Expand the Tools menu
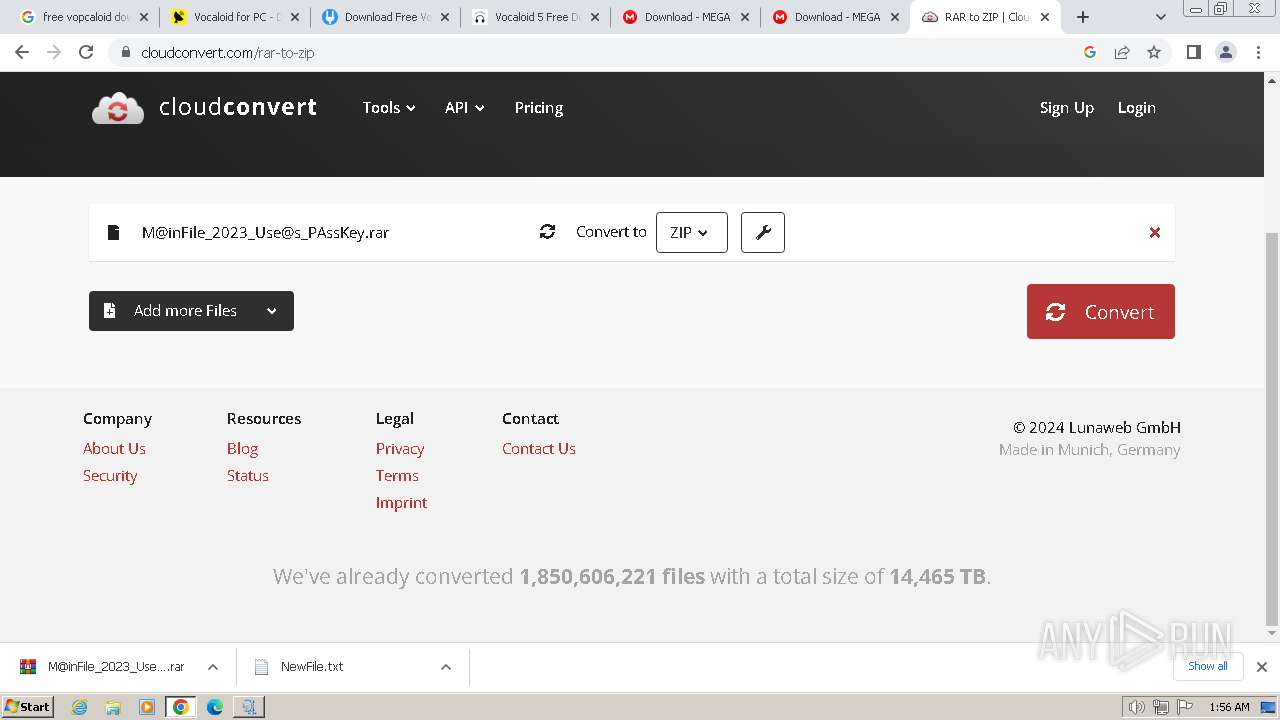Viewport: 1280px width, 720px height. [389, 107]
